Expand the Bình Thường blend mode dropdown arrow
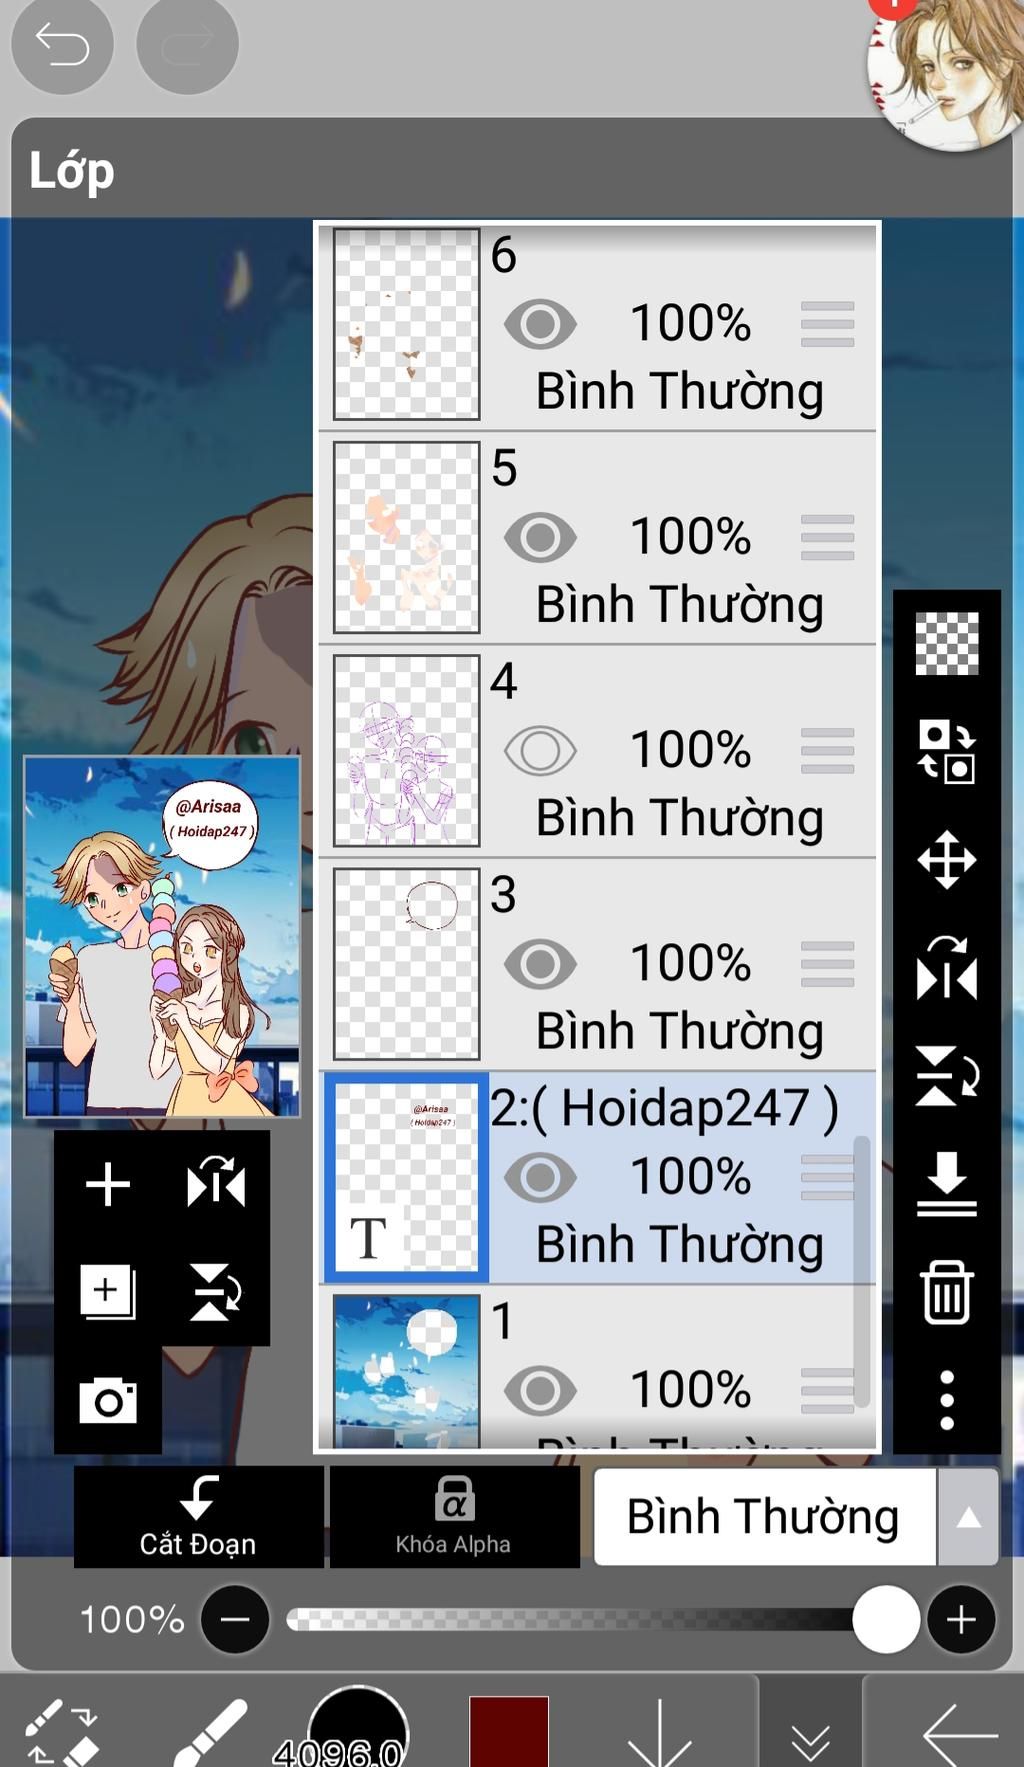The image size is (1024, 1767). (968, 1518)
